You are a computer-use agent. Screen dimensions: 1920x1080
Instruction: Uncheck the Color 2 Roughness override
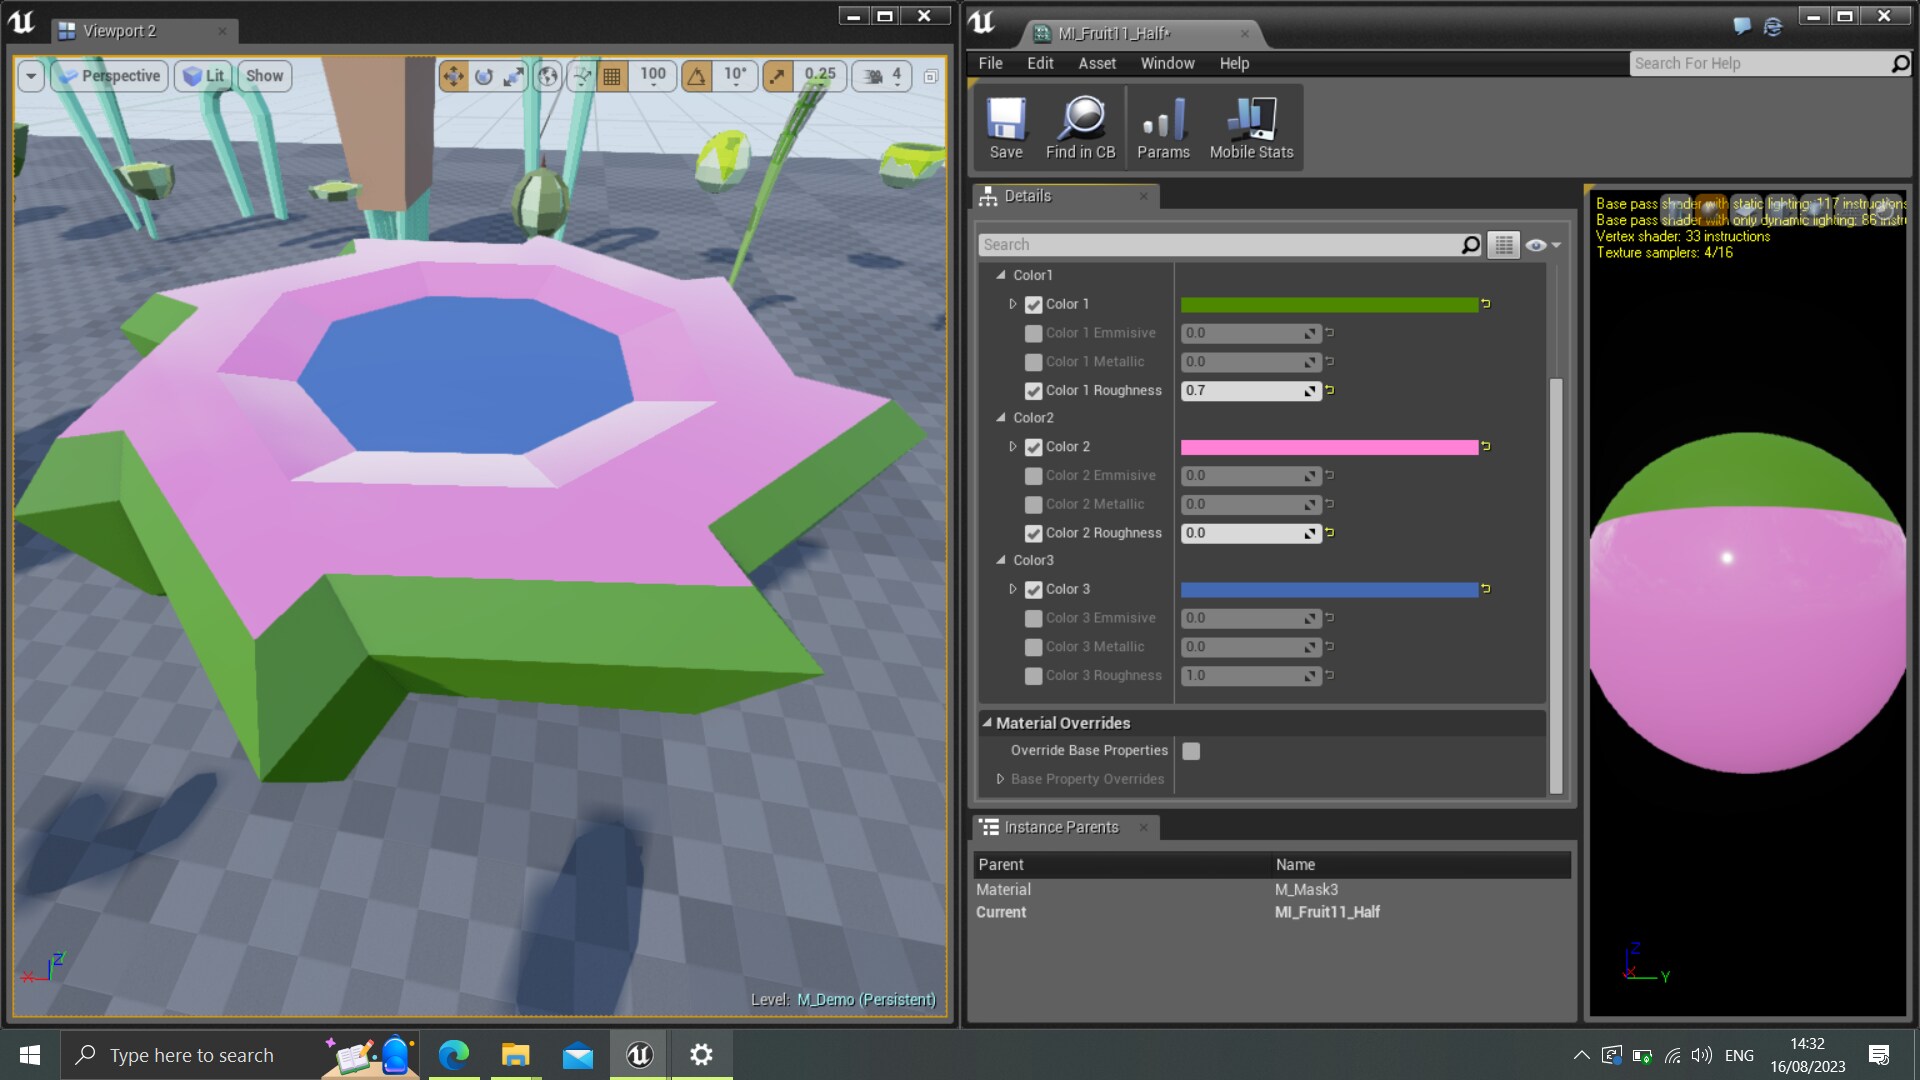[x=1033, y=533]
